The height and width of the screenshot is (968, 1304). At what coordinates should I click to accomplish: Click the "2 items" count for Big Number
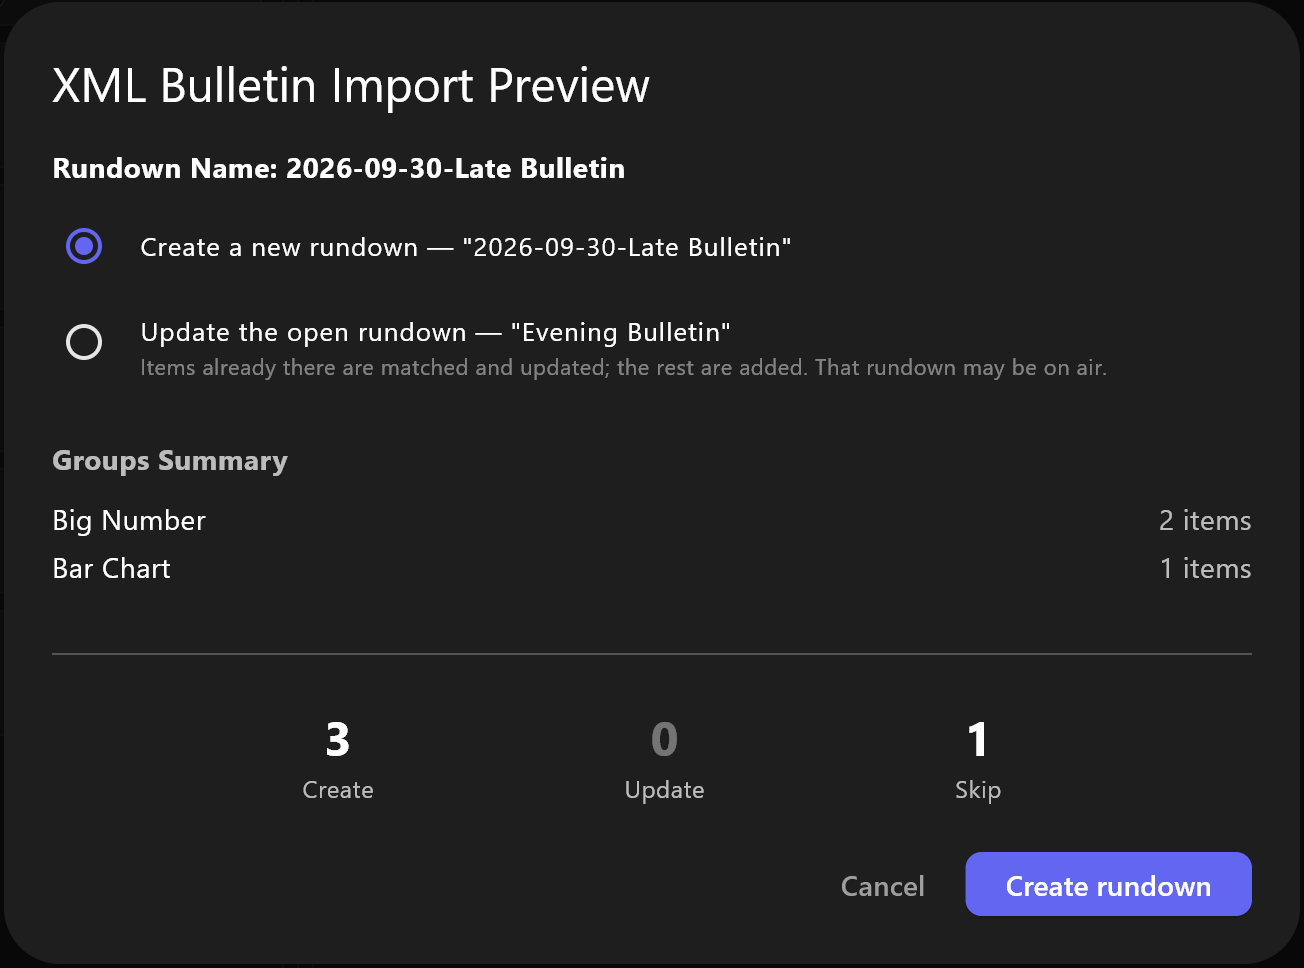point(1205,520)
